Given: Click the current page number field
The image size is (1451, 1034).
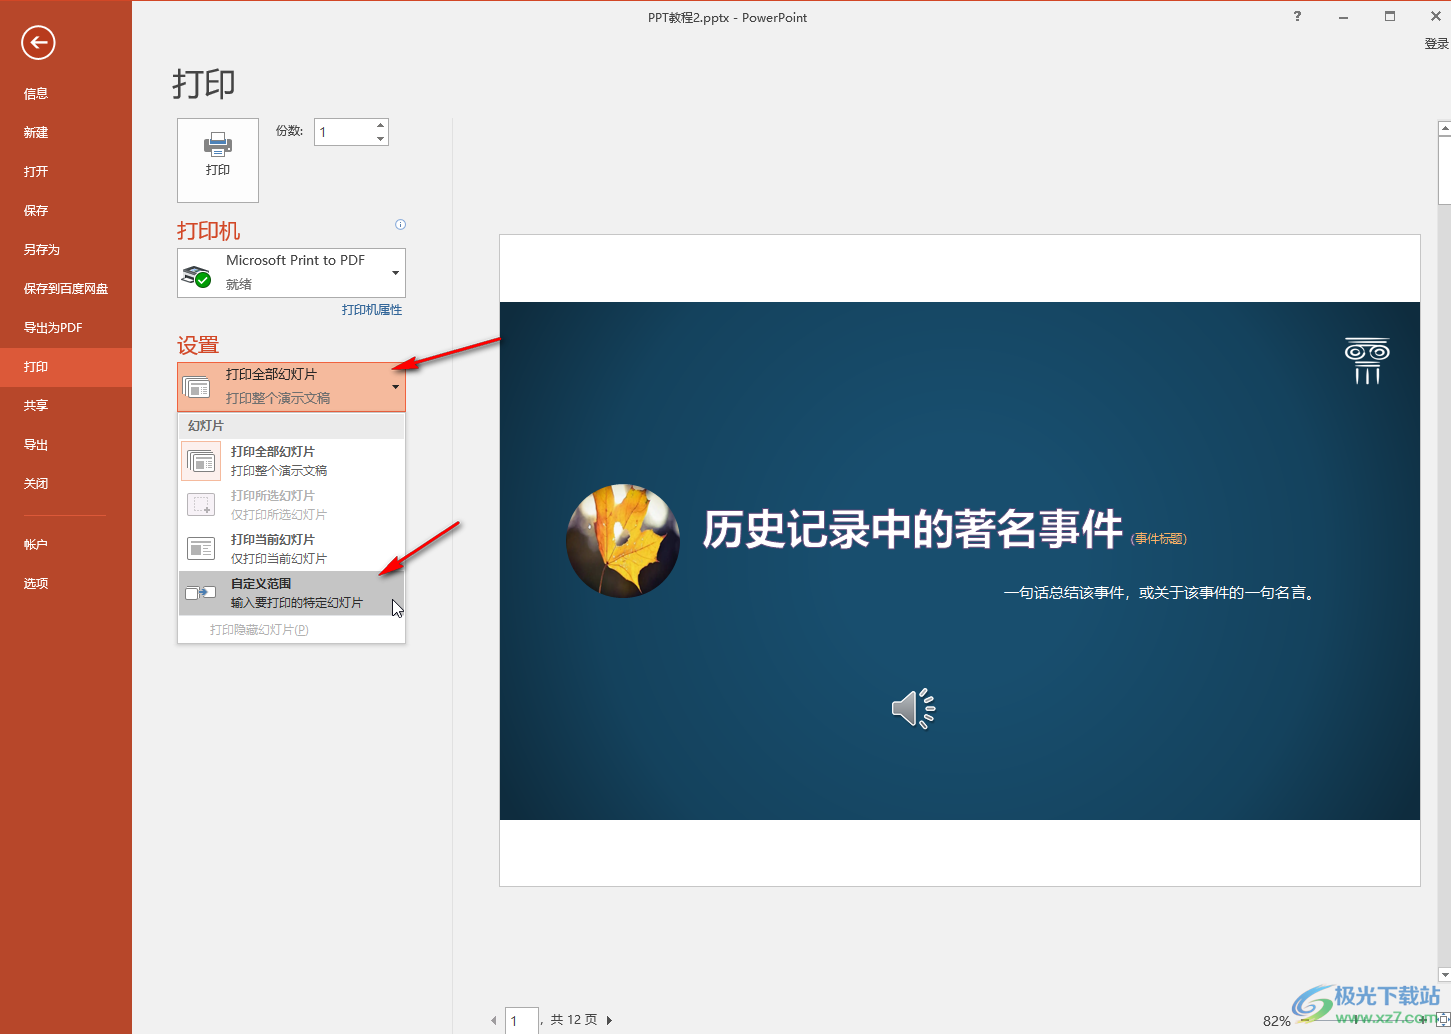Looking at the screenshot, I should [x=522, y=1021].
